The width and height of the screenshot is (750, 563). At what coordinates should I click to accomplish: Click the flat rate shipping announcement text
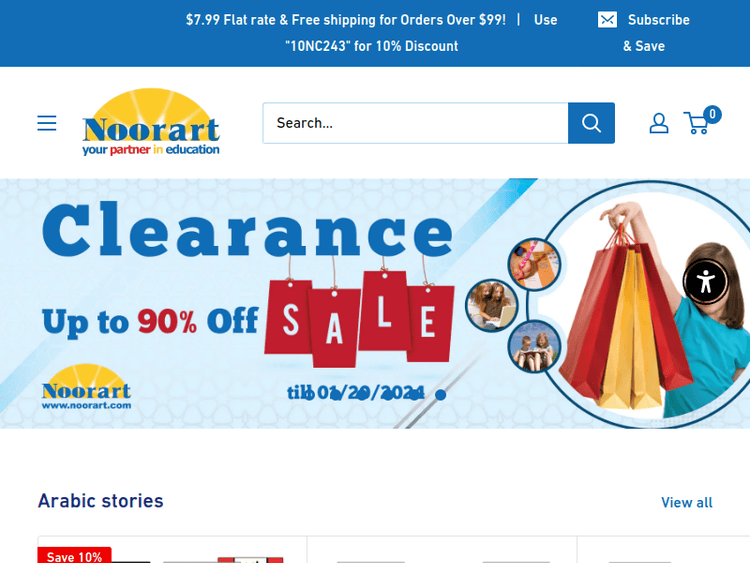click(371, 33)
